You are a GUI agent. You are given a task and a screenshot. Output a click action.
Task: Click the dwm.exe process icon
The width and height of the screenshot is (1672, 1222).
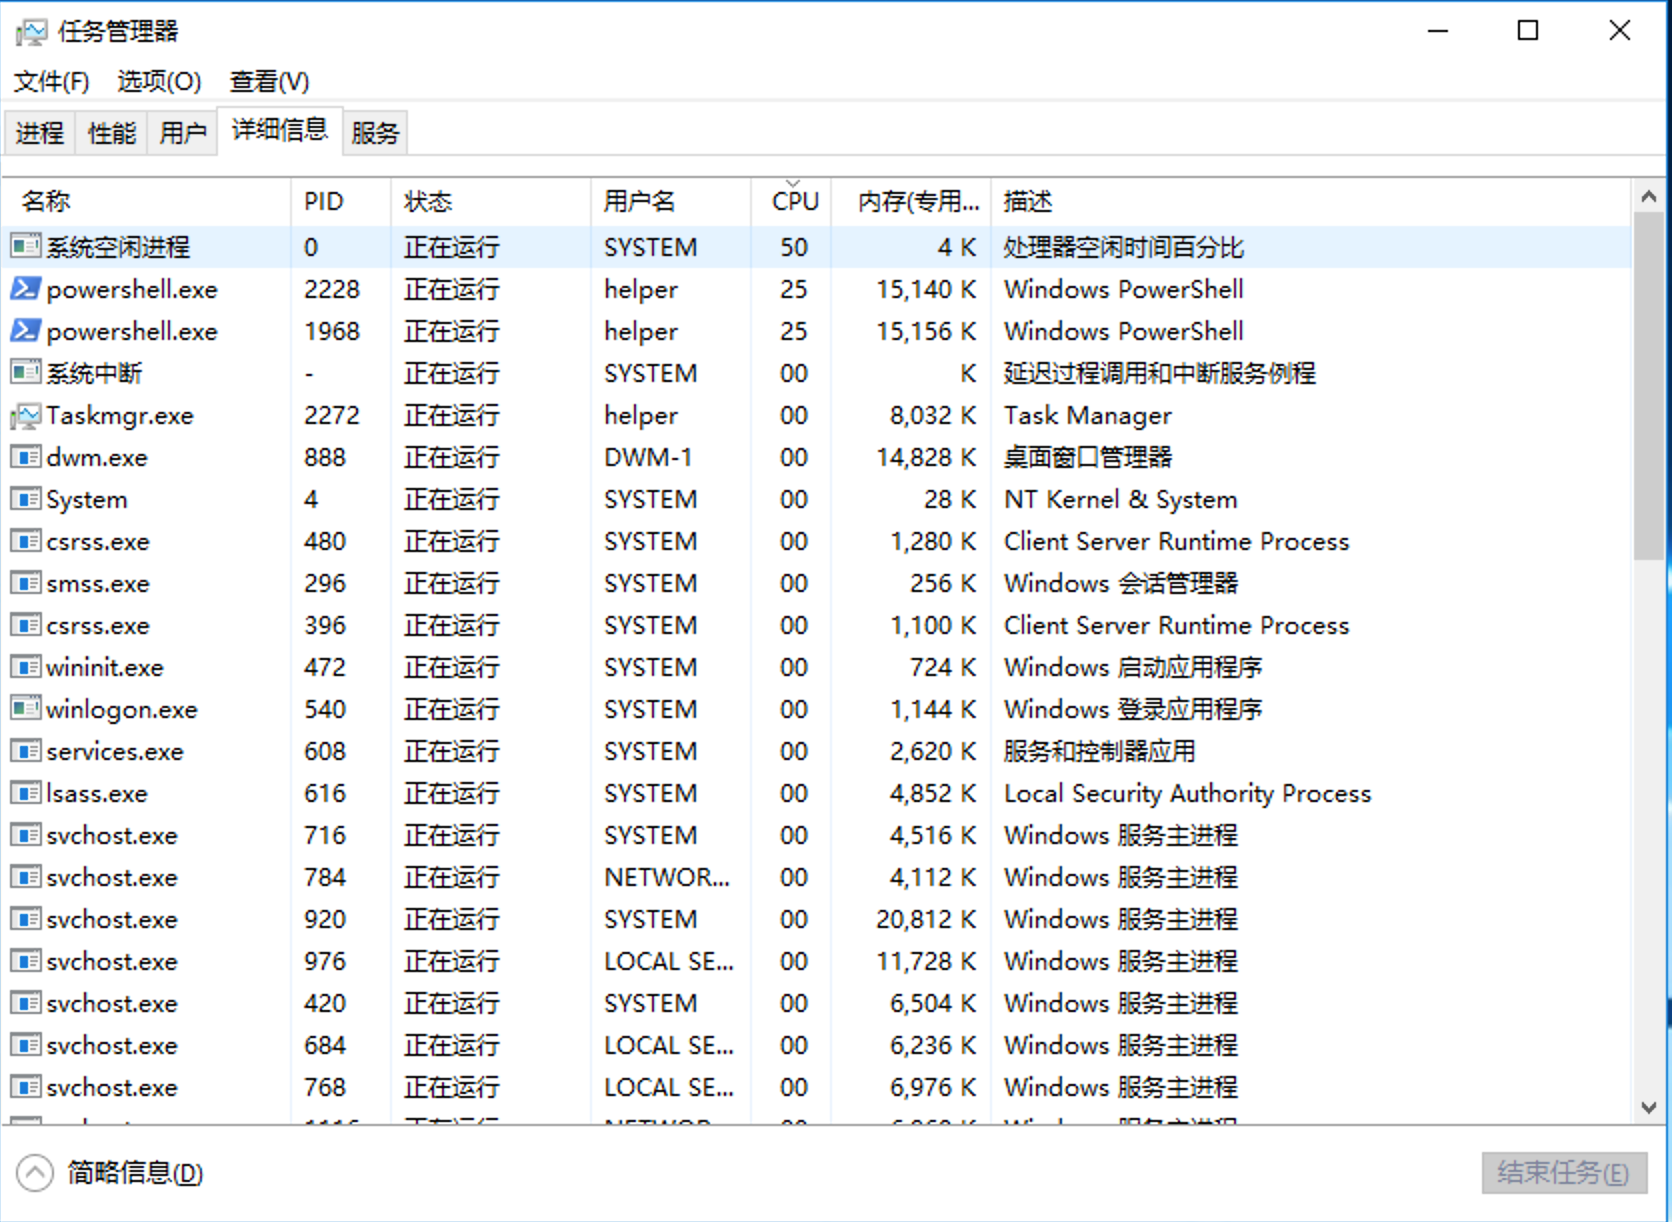click(x=25, y=457)
